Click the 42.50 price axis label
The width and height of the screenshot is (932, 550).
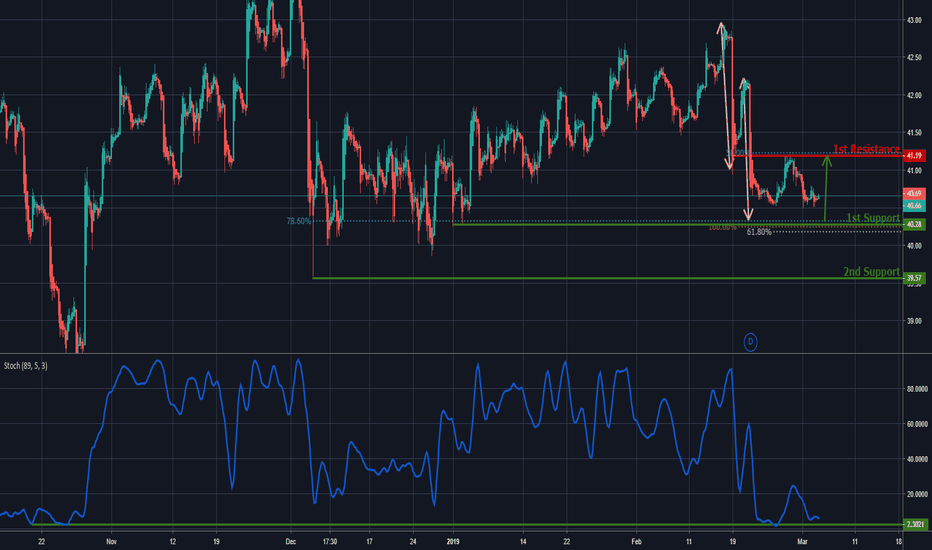[914, 58]
